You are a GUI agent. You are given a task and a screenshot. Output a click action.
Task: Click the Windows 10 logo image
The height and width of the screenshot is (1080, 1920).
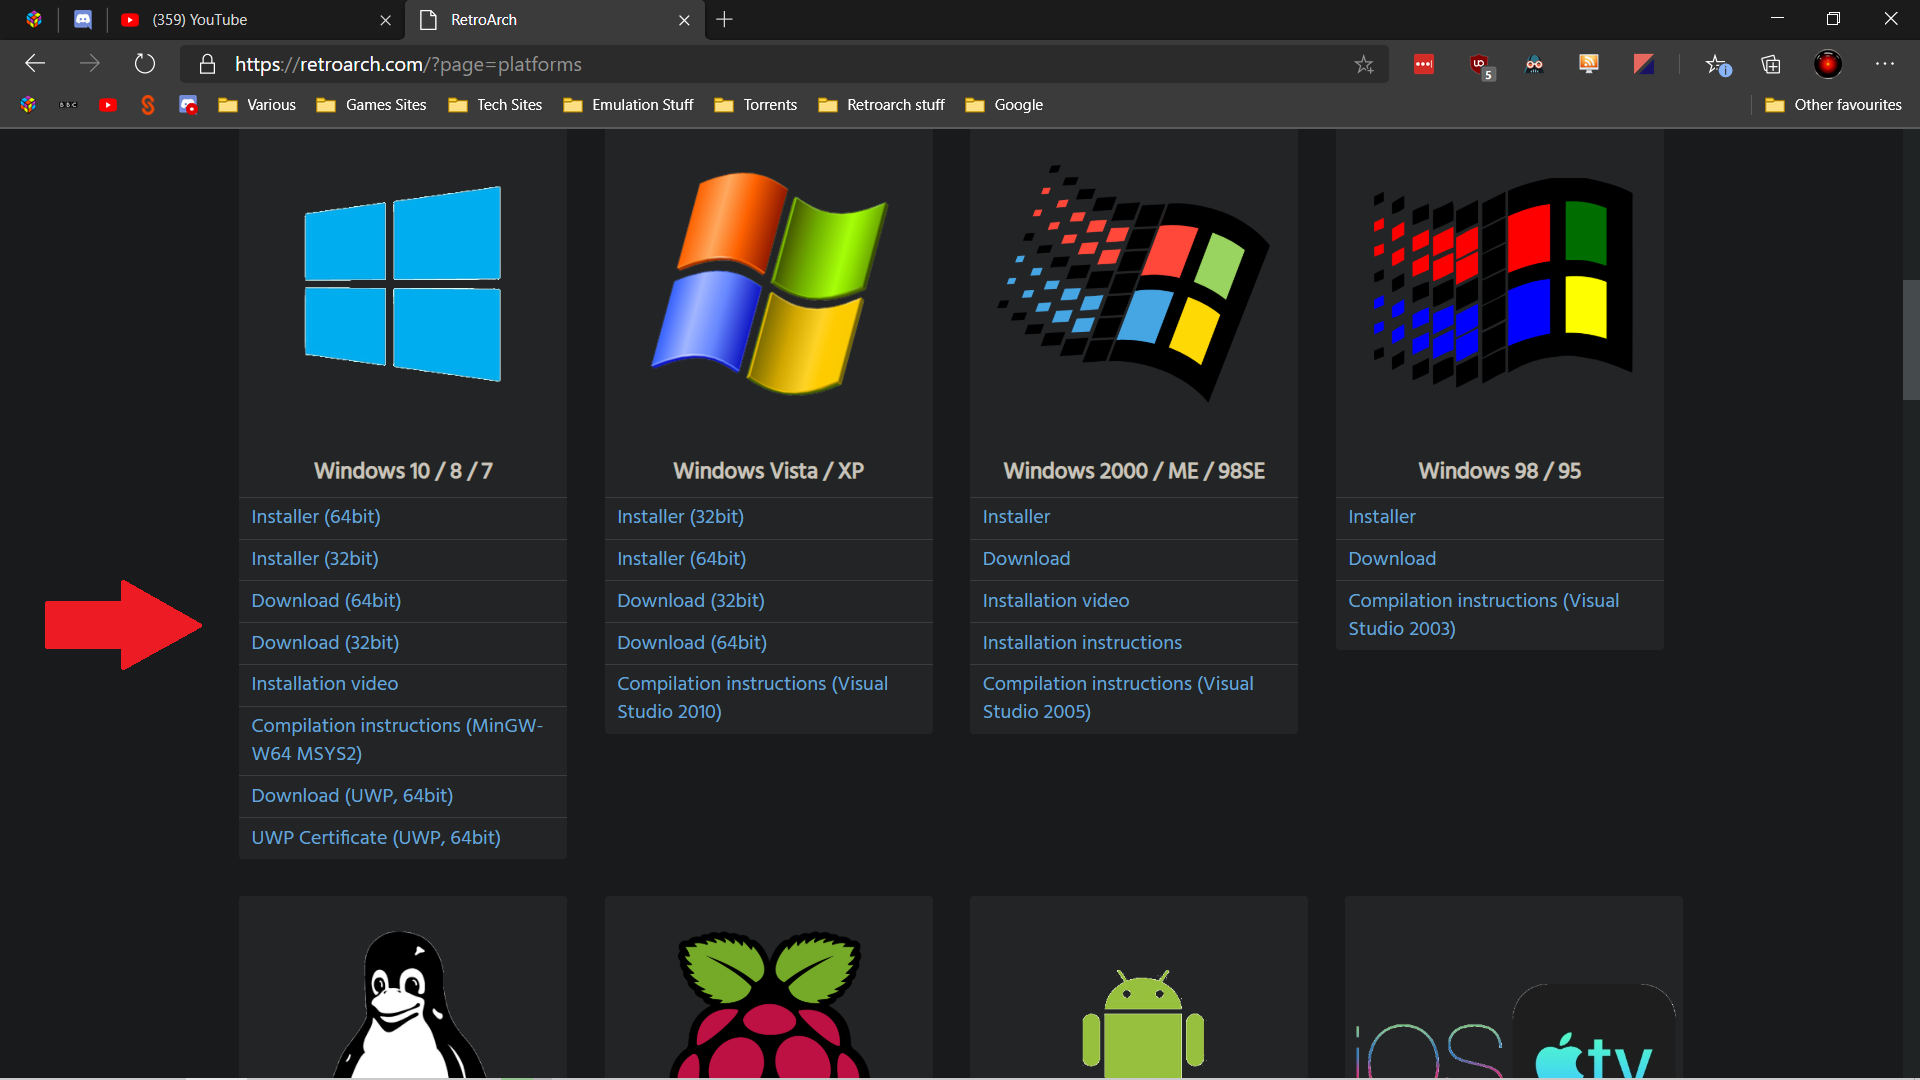[x=403, y=284]
